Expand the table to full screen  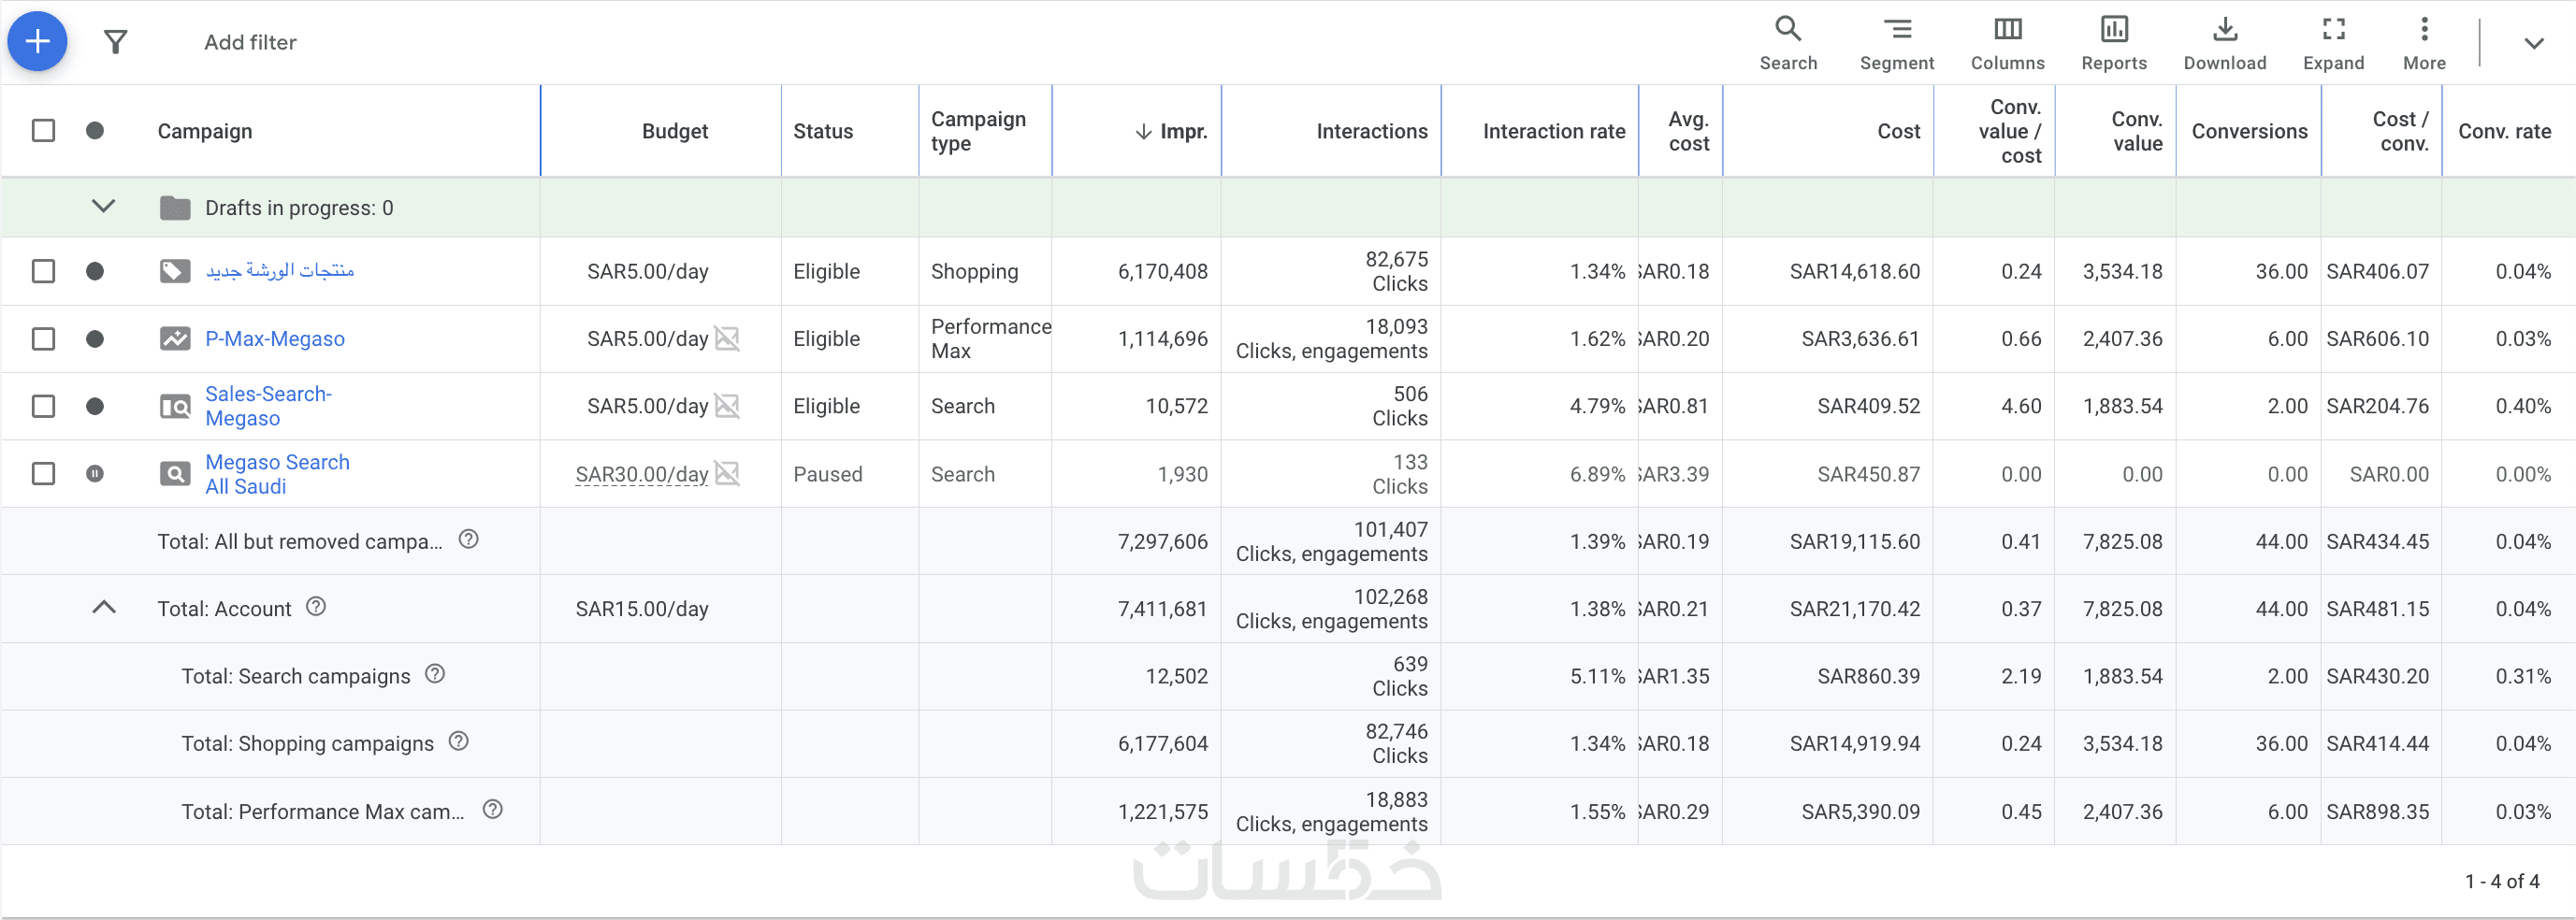click(2333, 42)
